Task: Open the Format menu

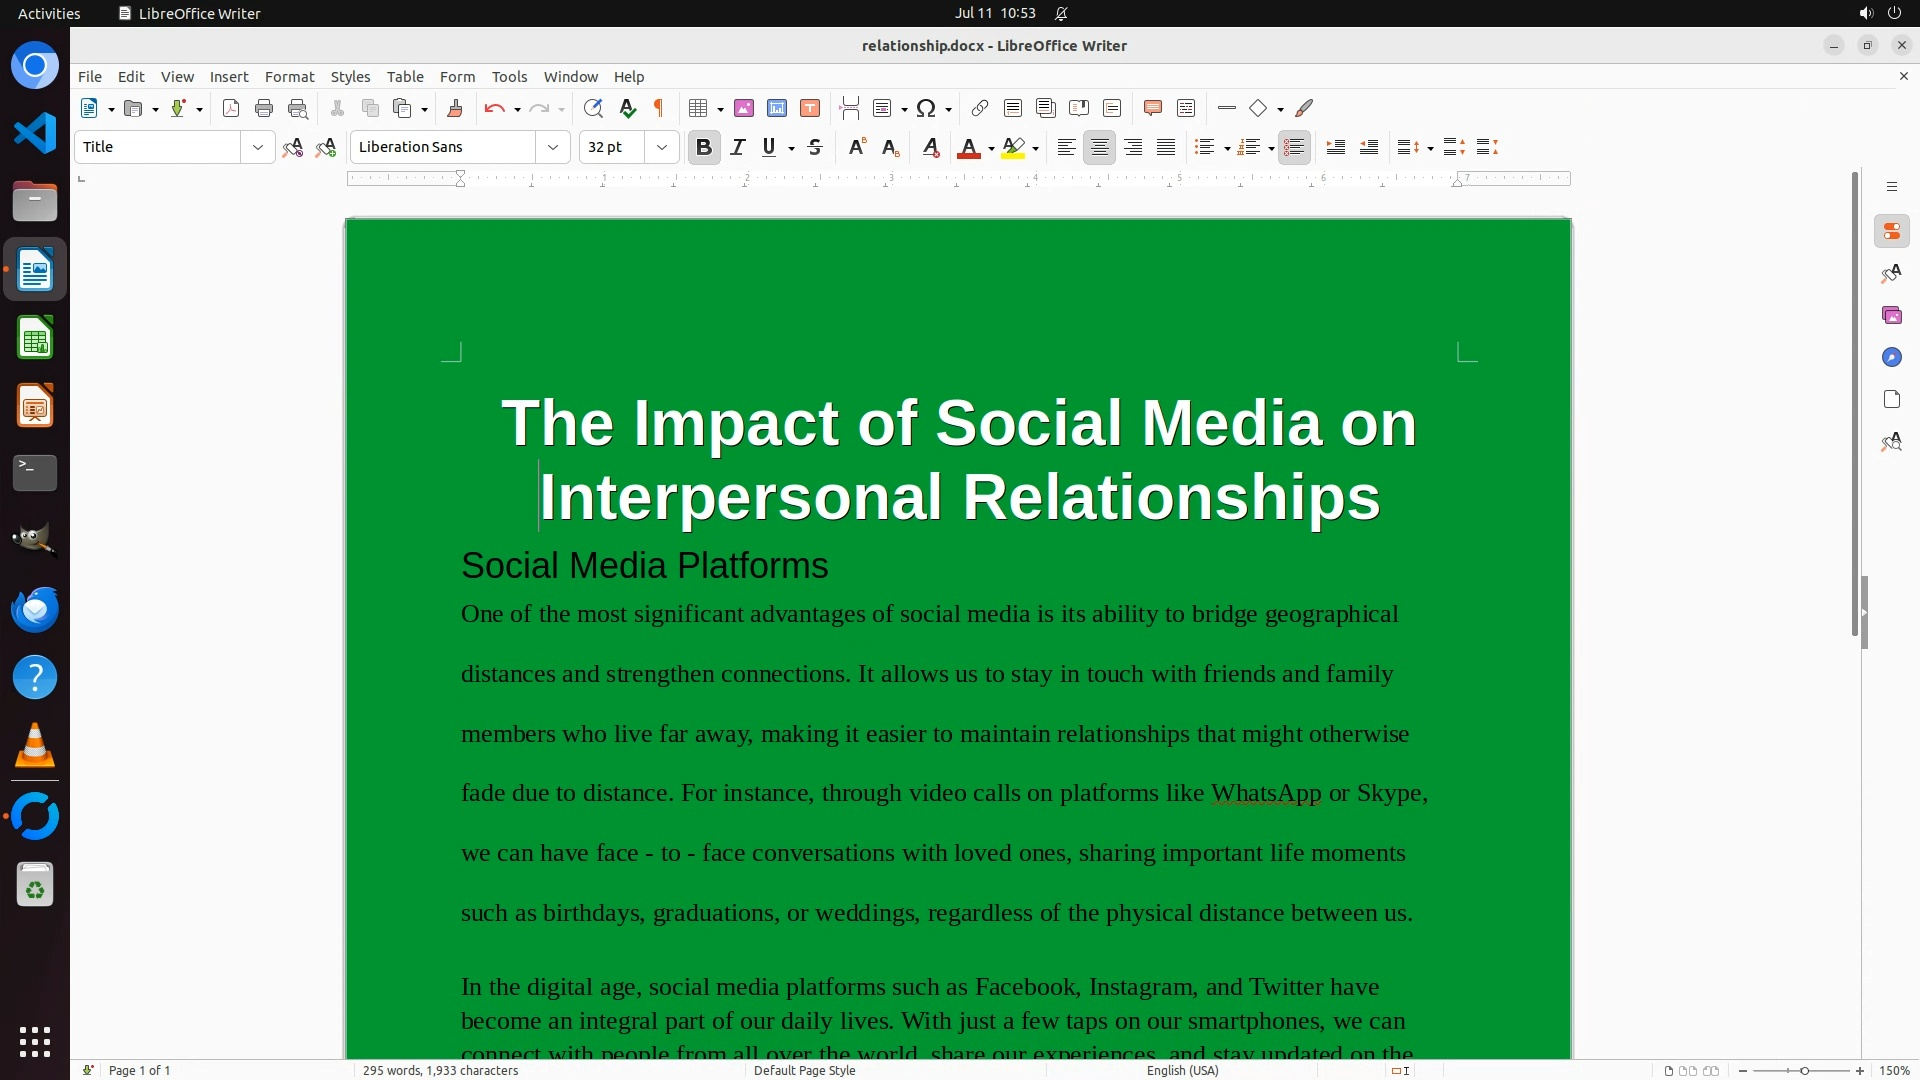Action: coord(289,77)
